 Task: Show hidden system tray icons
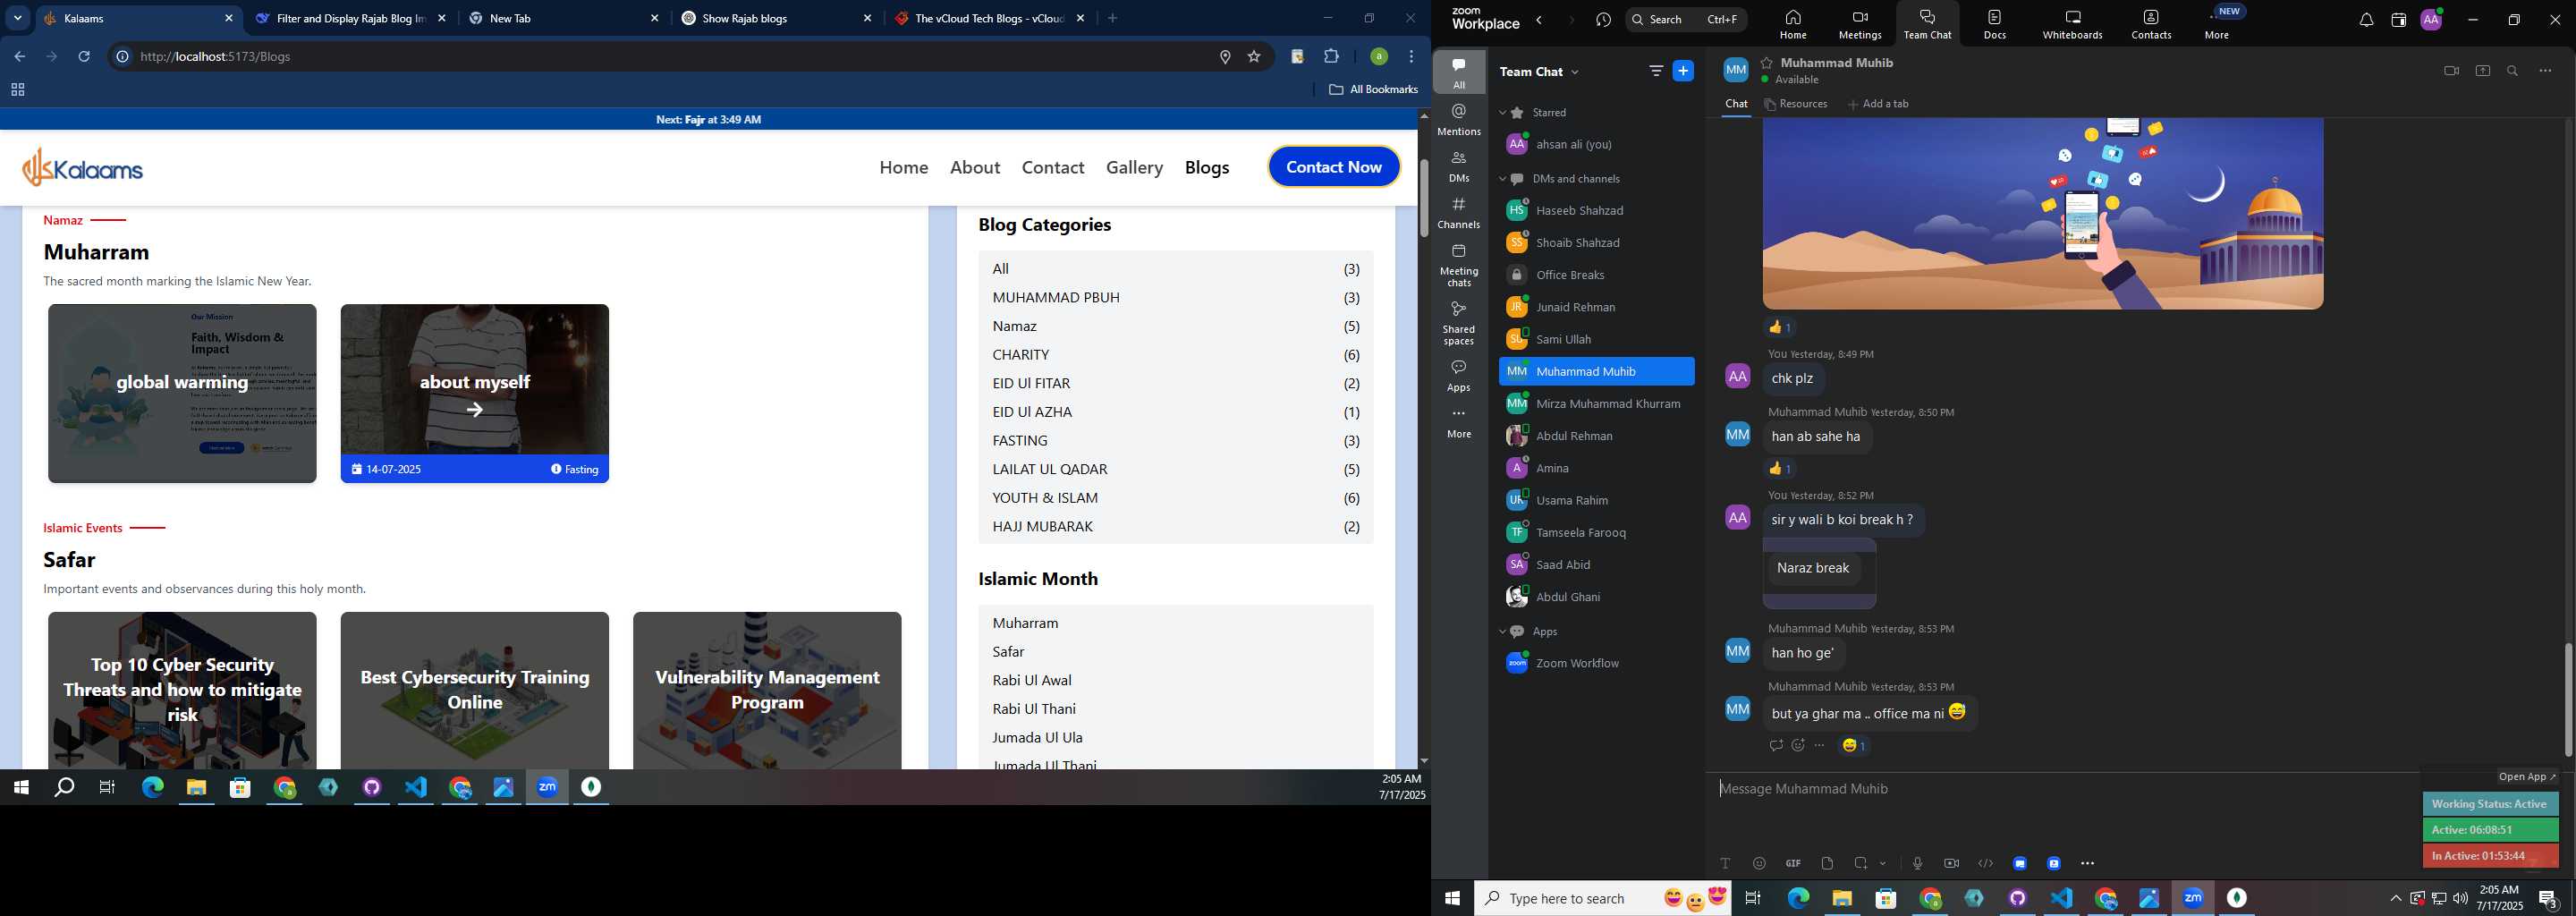click(x=2395, y=899)
